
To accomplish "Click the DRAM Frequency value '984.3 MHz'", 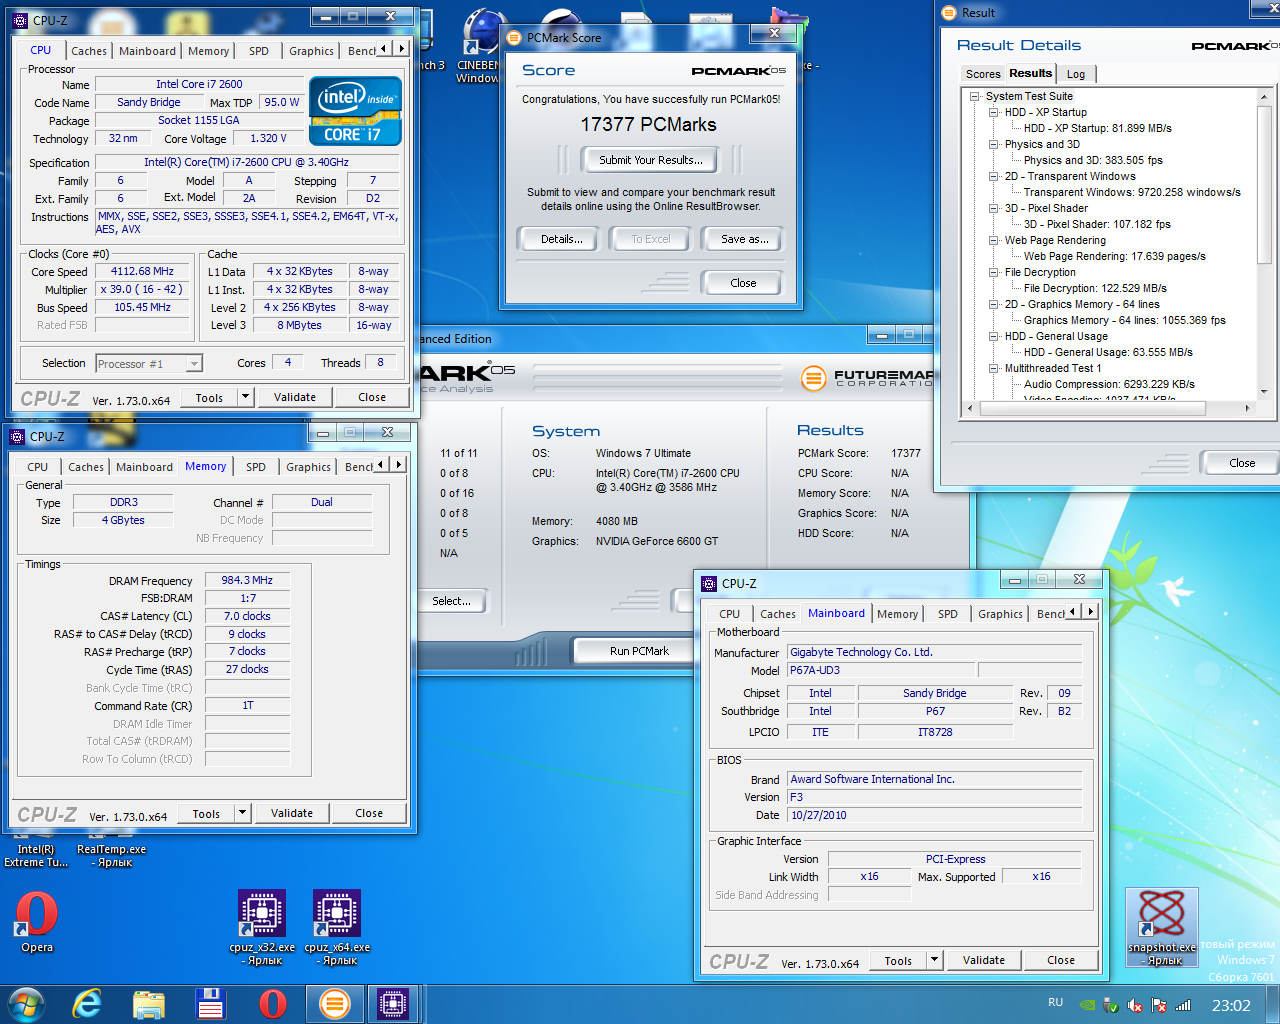I will (247, 580).
